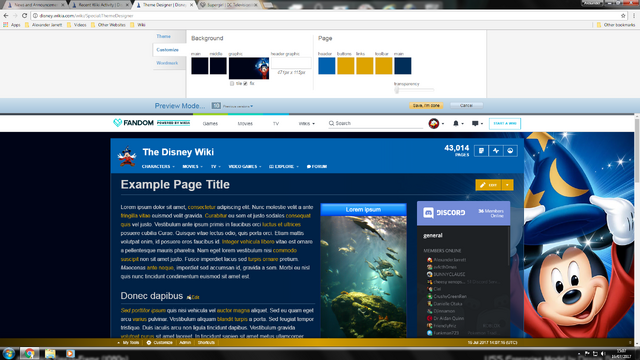Click the Apps bookmarks icon
The height and width of the screenshot is (360, 640).
(6, 25)
